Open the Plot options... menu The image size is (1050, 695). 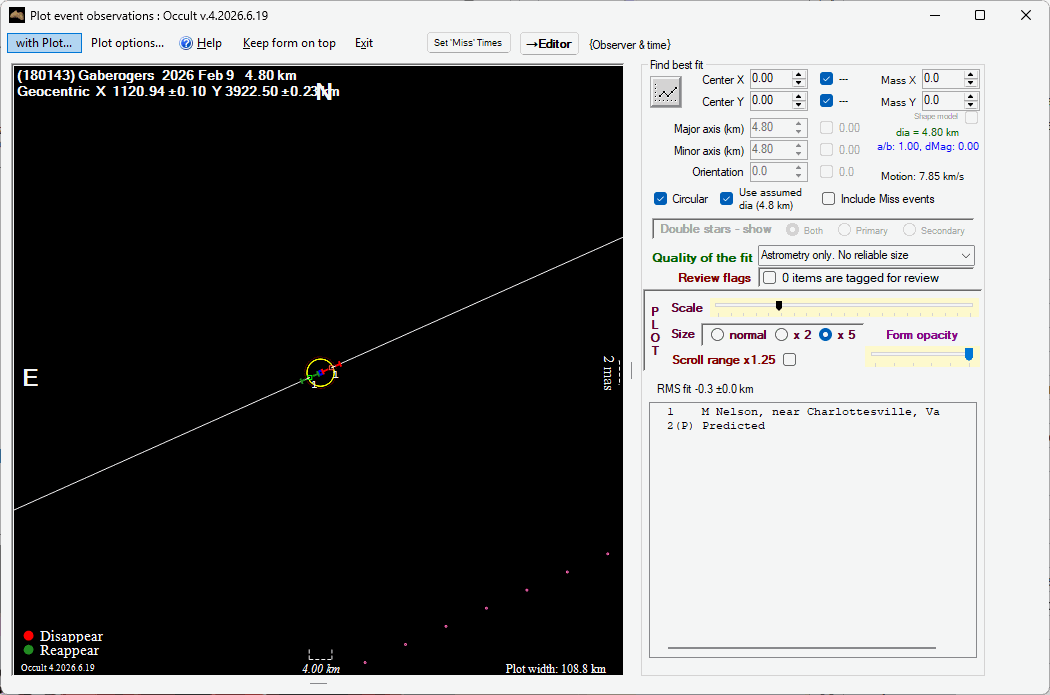click(127, 43)
